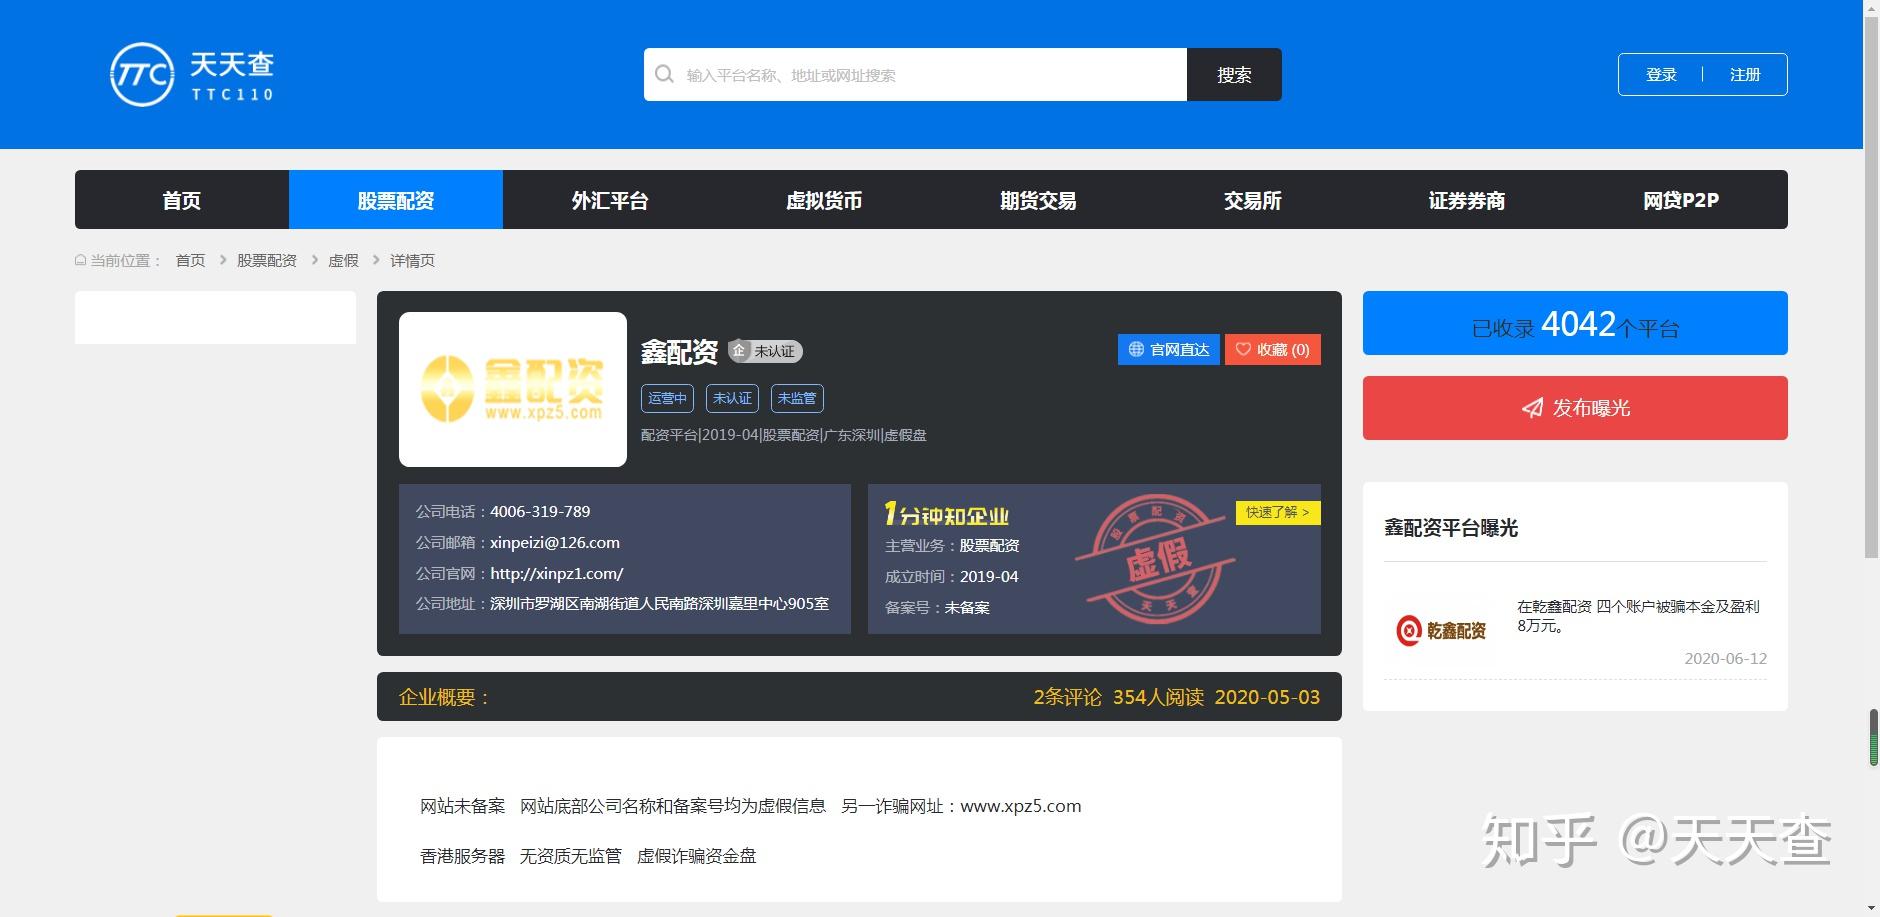The image size is (1880, 917).
Task: Click the 详情页 breadcrumb item
Action: click(412, 260)
